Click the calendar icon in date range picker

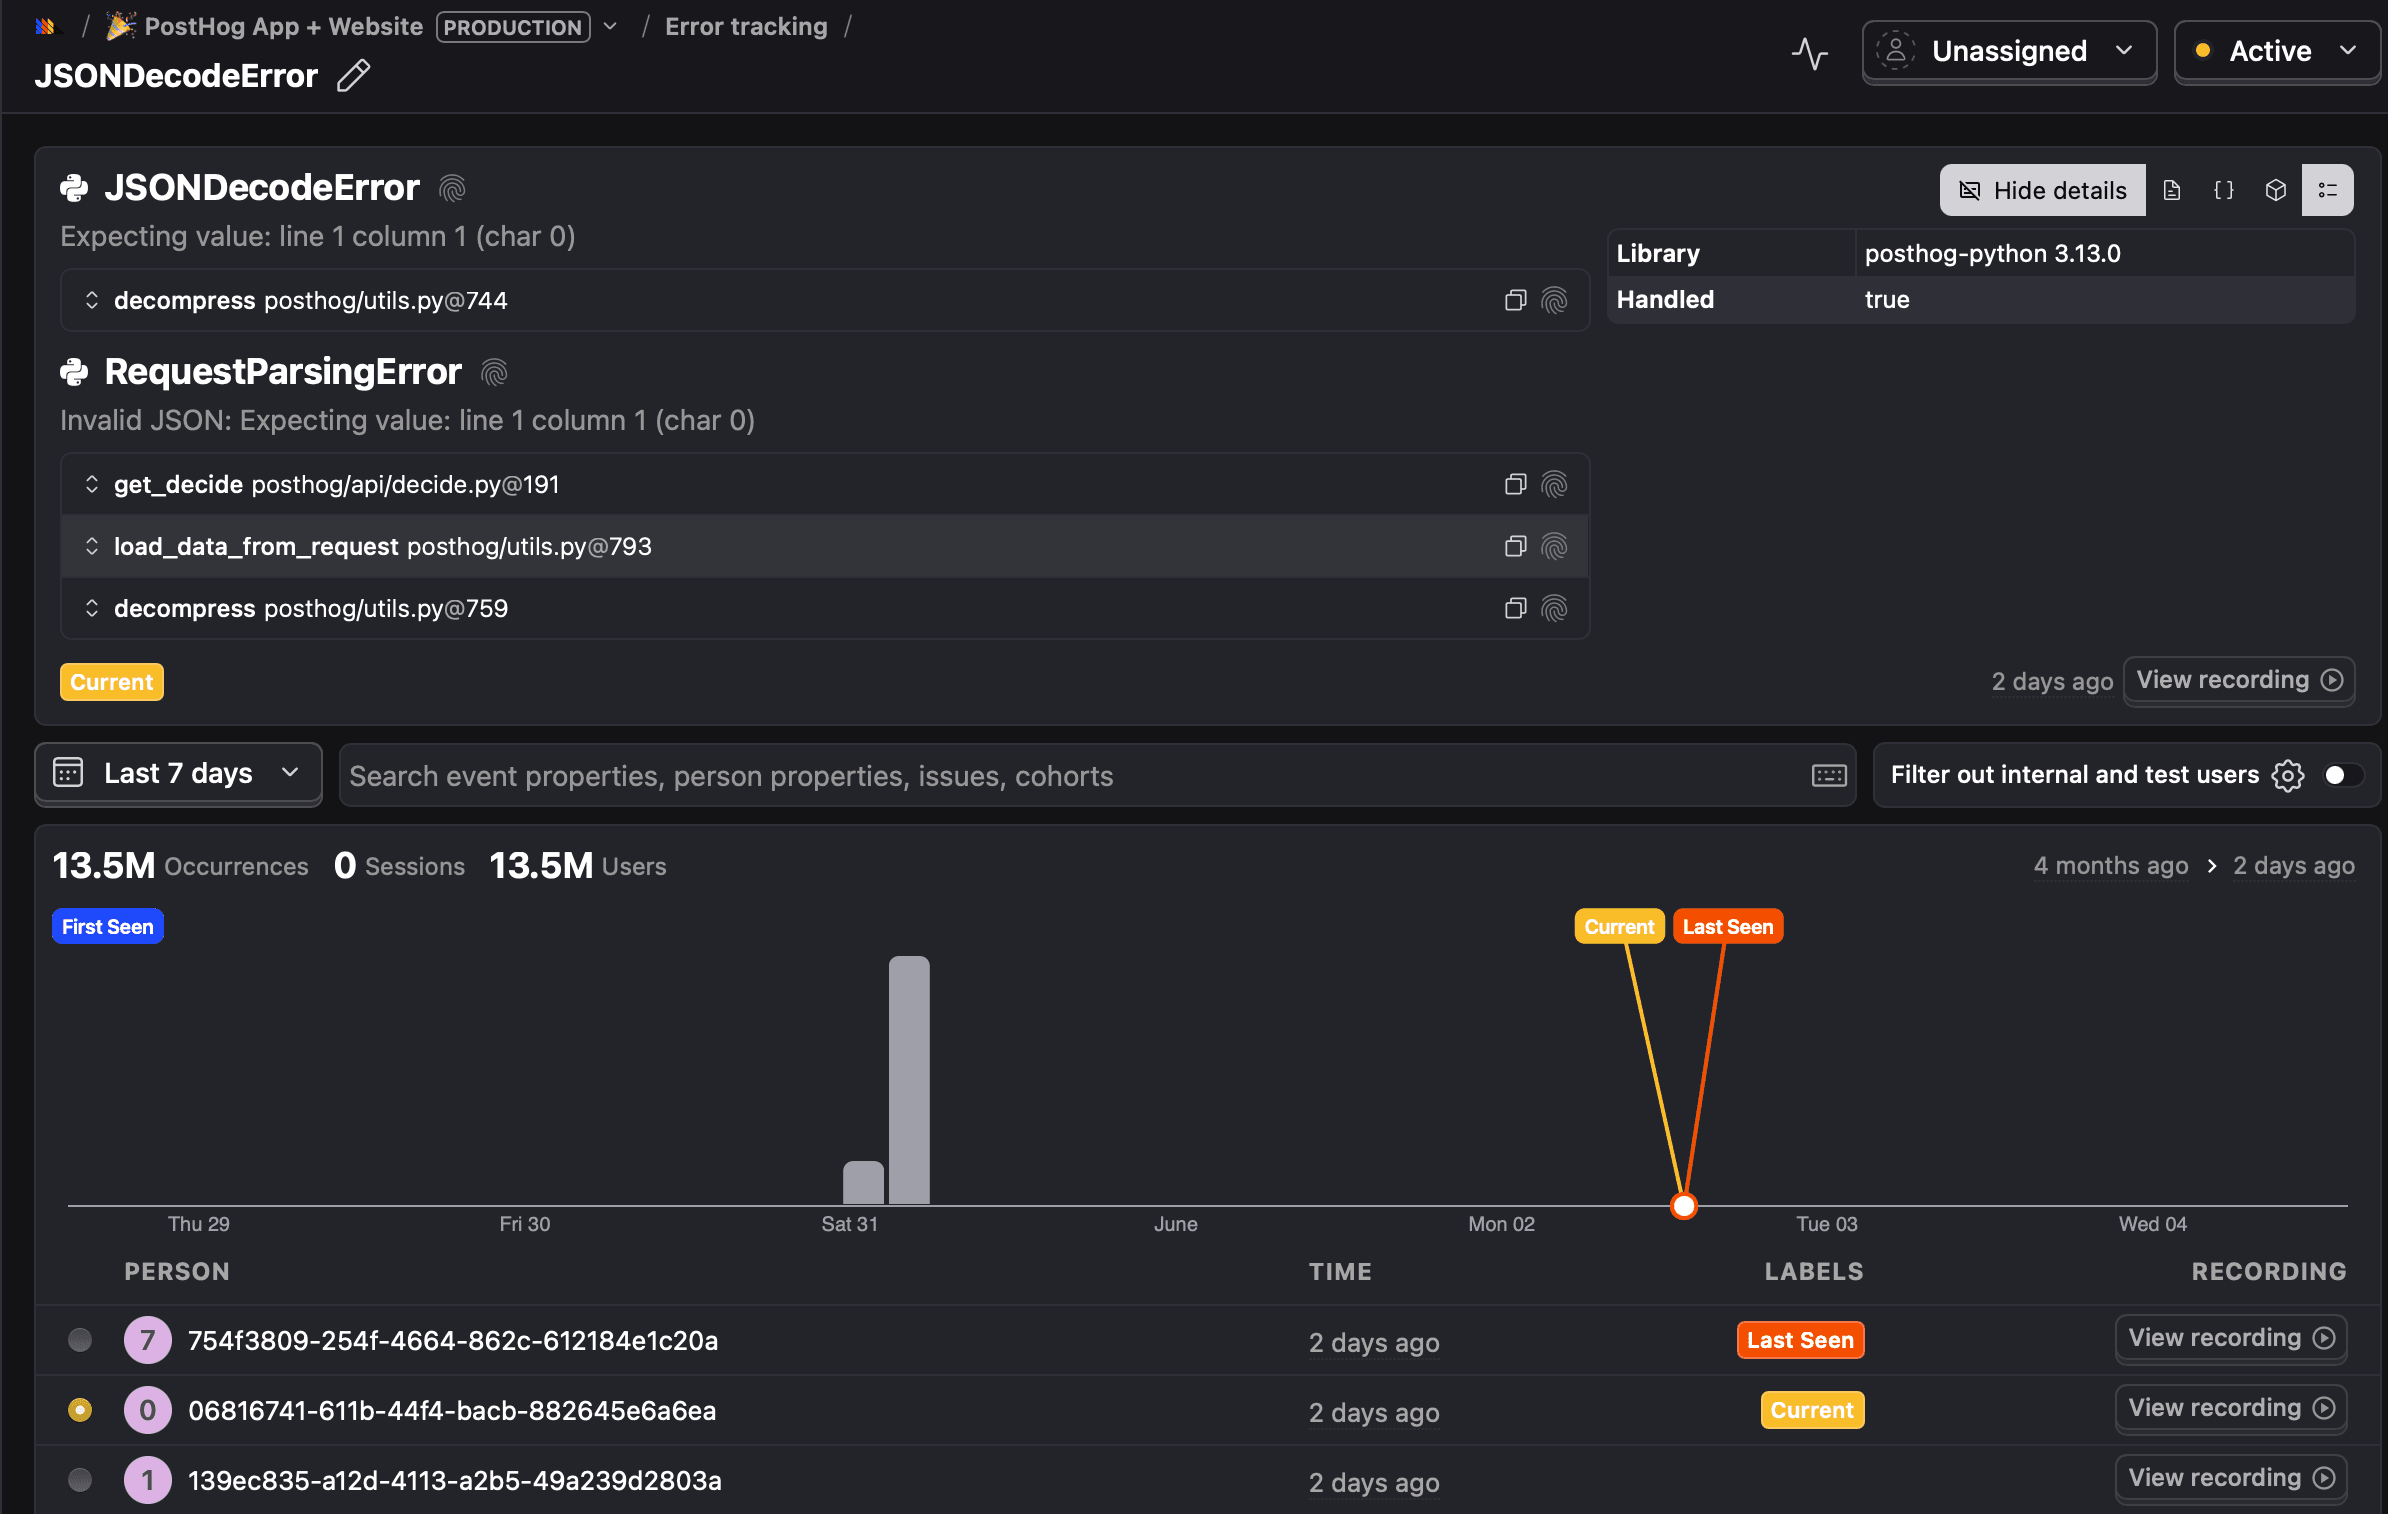pos(68,773)
